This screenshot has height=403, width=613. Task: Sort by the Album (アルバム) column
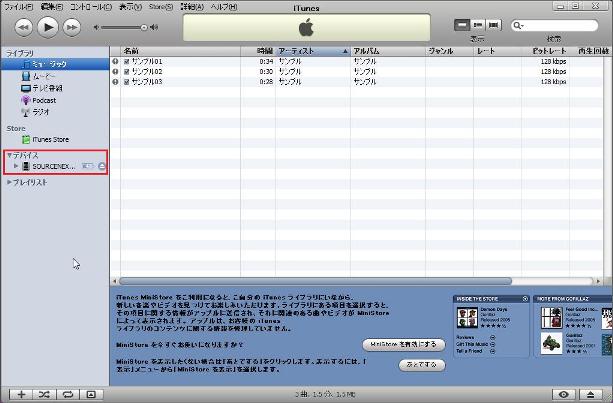tap(388, 51)
